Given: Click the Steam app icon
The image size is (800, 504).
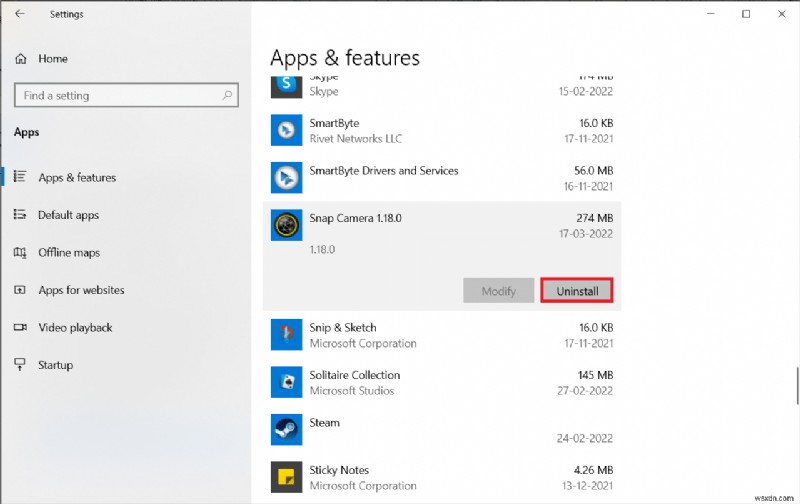Looking at the screenshot, I should pos(287,430).
